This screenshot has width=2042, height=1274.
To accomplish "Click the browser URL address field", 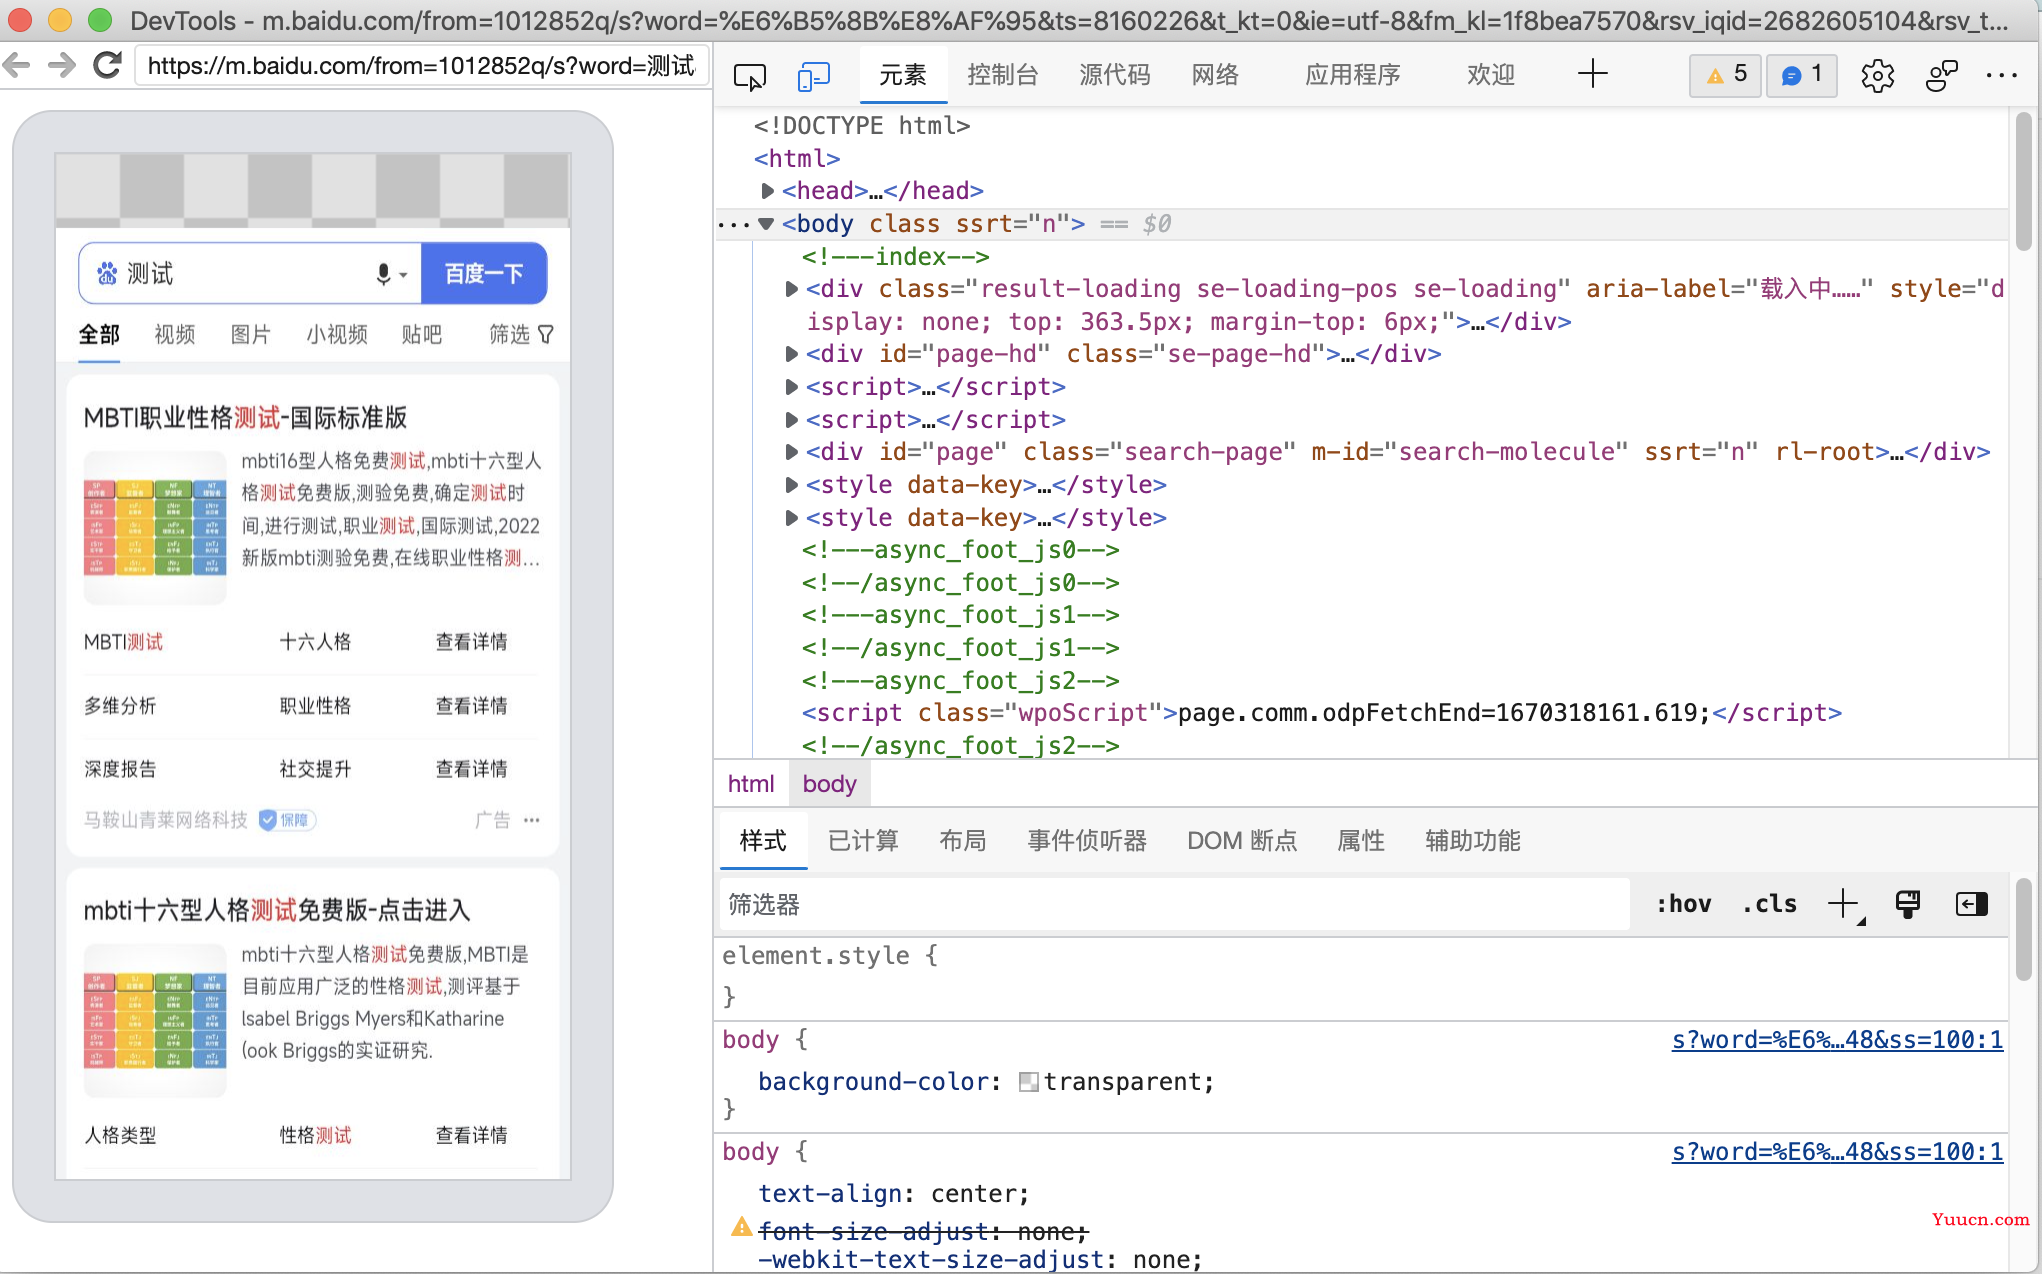I will [x=422, y=66].
